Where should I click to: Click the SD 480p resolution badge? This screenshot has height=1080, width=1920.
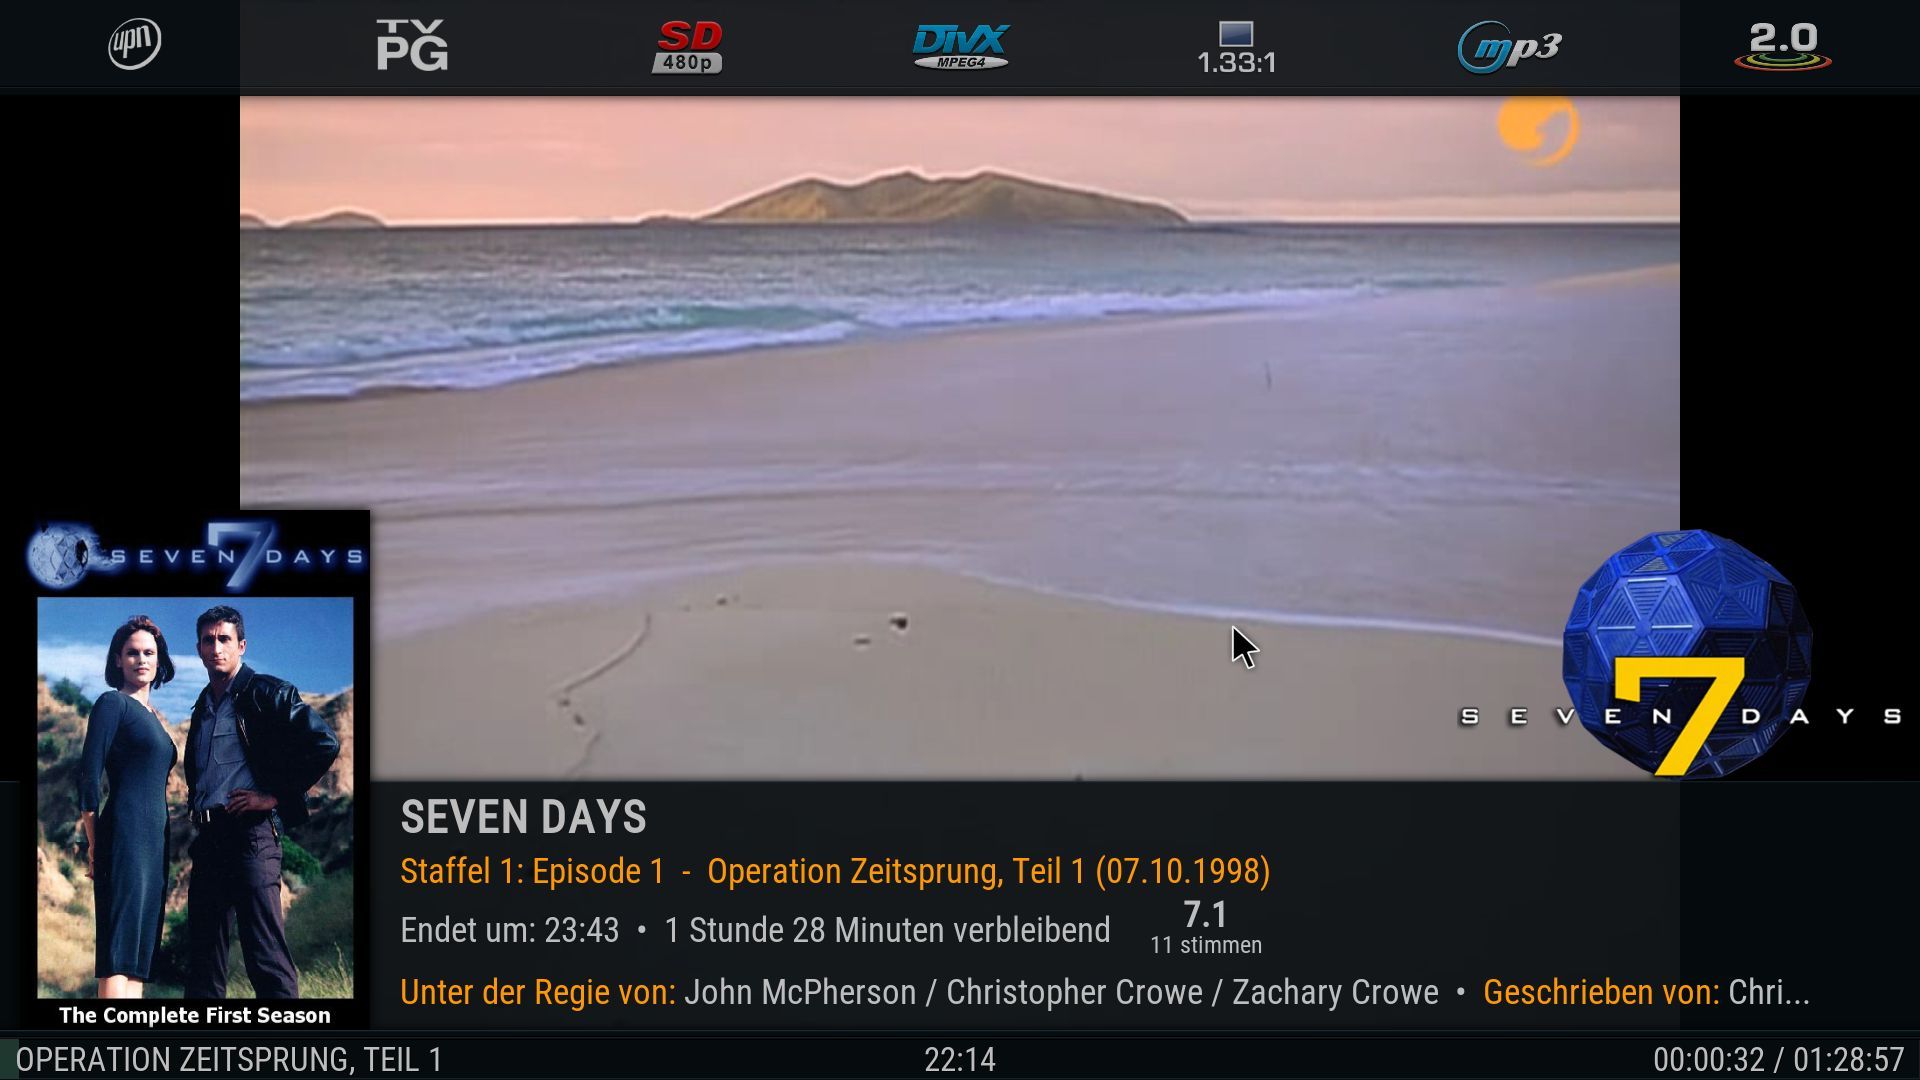tap(687, 47)
